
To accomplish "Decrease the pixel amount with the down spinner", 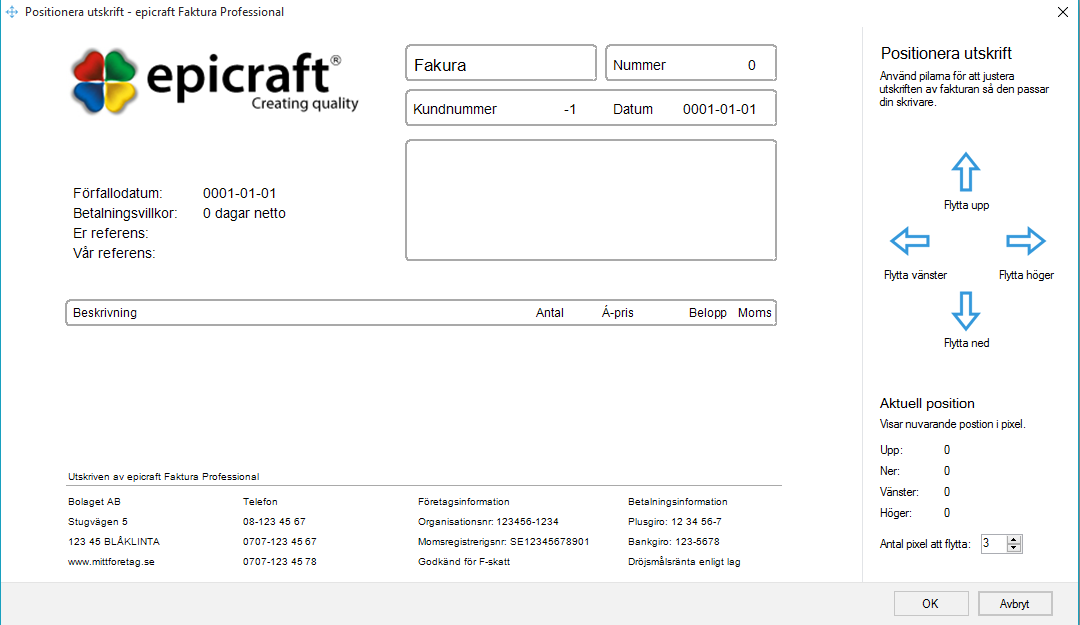I will 1014,548.
